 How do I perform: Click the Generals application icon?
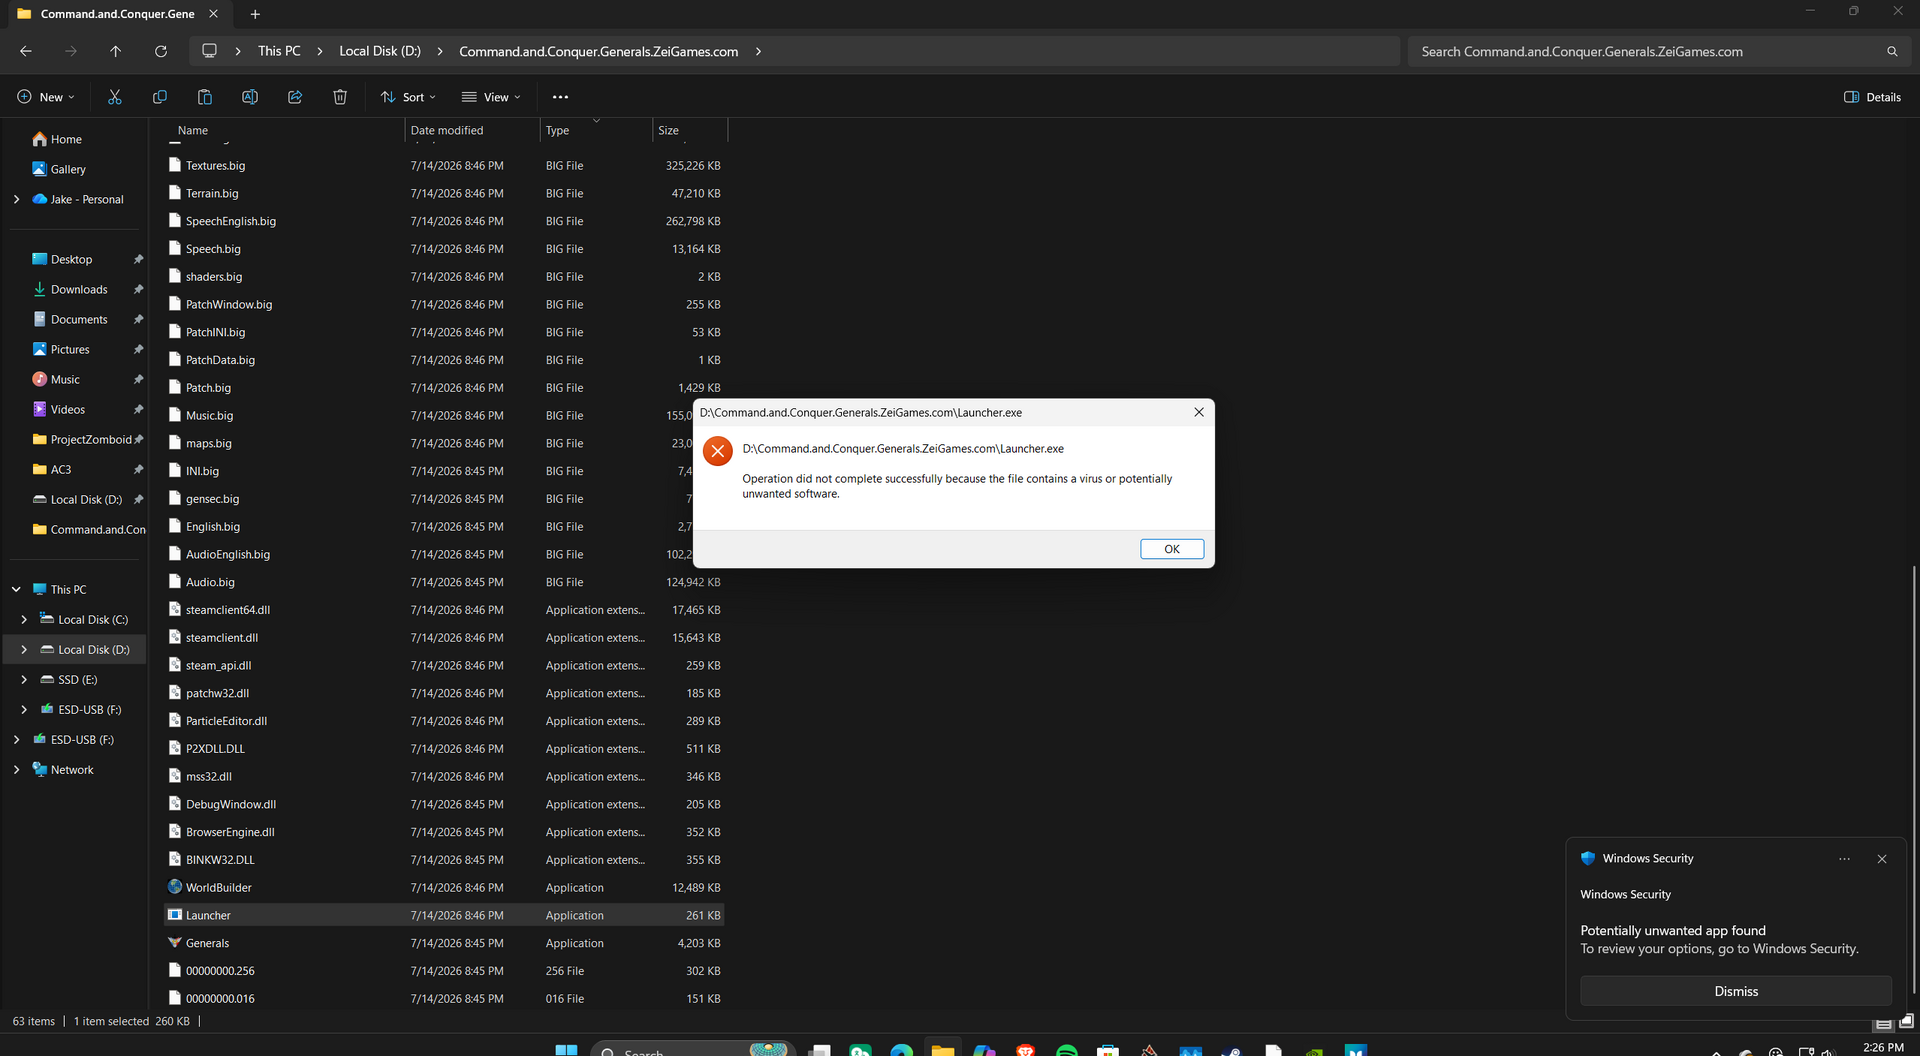(x=175, y=943)
